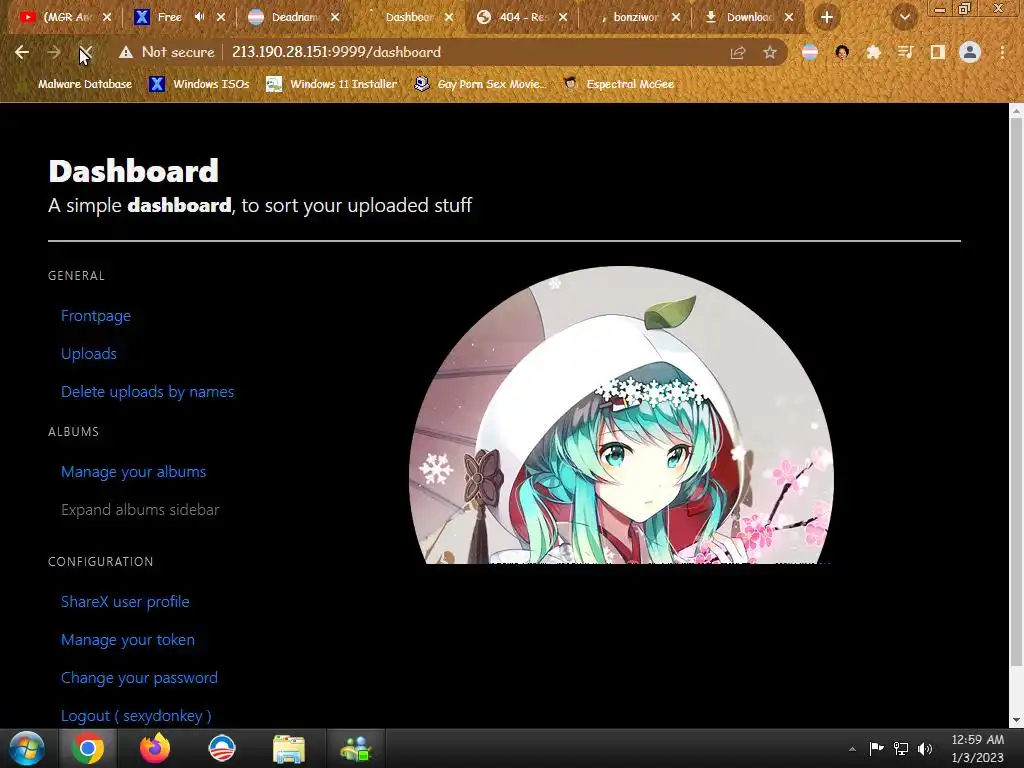Close the Downloads tab
Image resolution: width=1024 pixels, height=768 pixels.
click(x=789, y=18)
